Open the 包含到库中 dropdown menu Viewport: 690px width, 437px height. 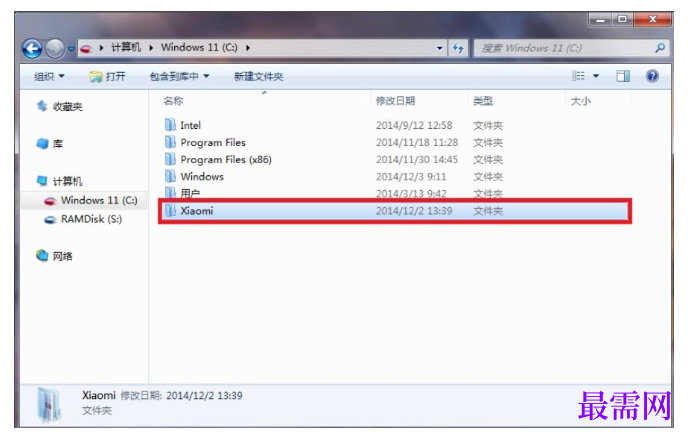[179, 77]
